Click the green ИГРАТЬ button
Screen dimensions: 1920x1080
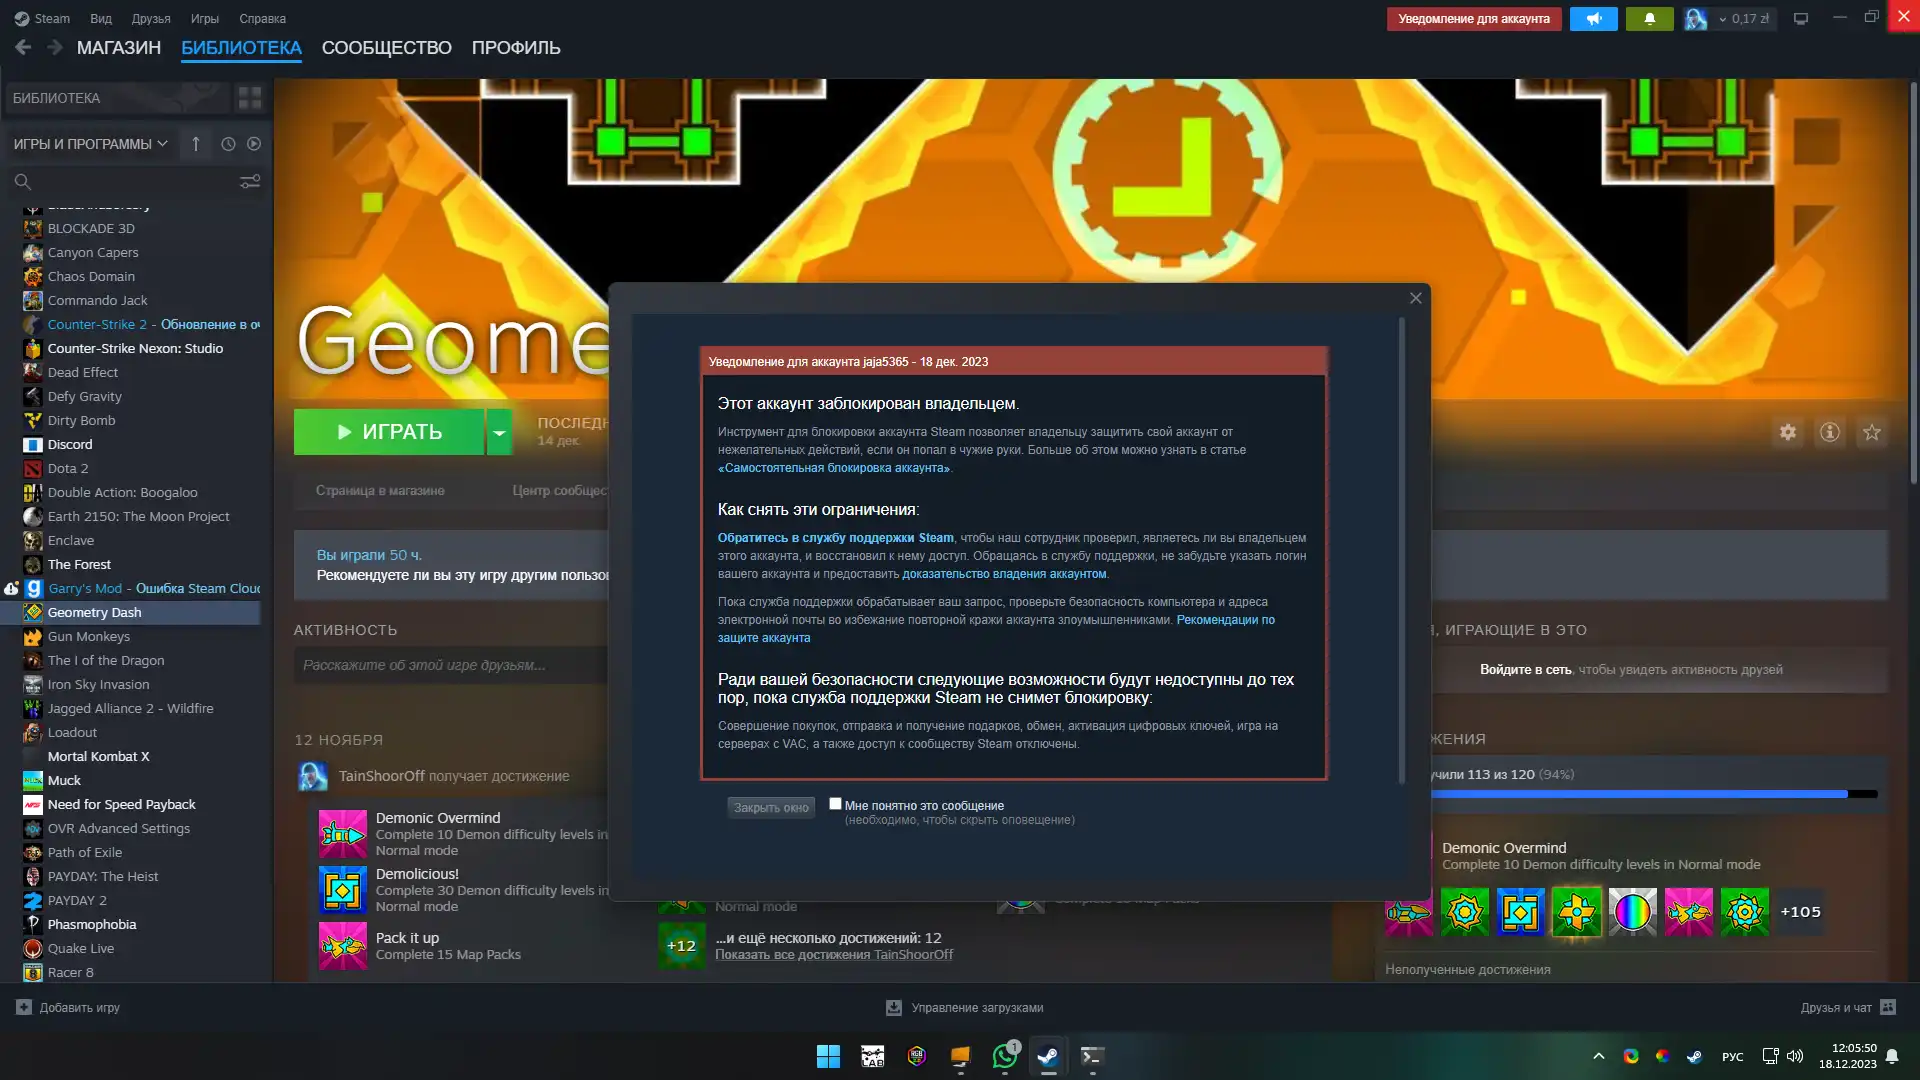[x=389, y=432]
